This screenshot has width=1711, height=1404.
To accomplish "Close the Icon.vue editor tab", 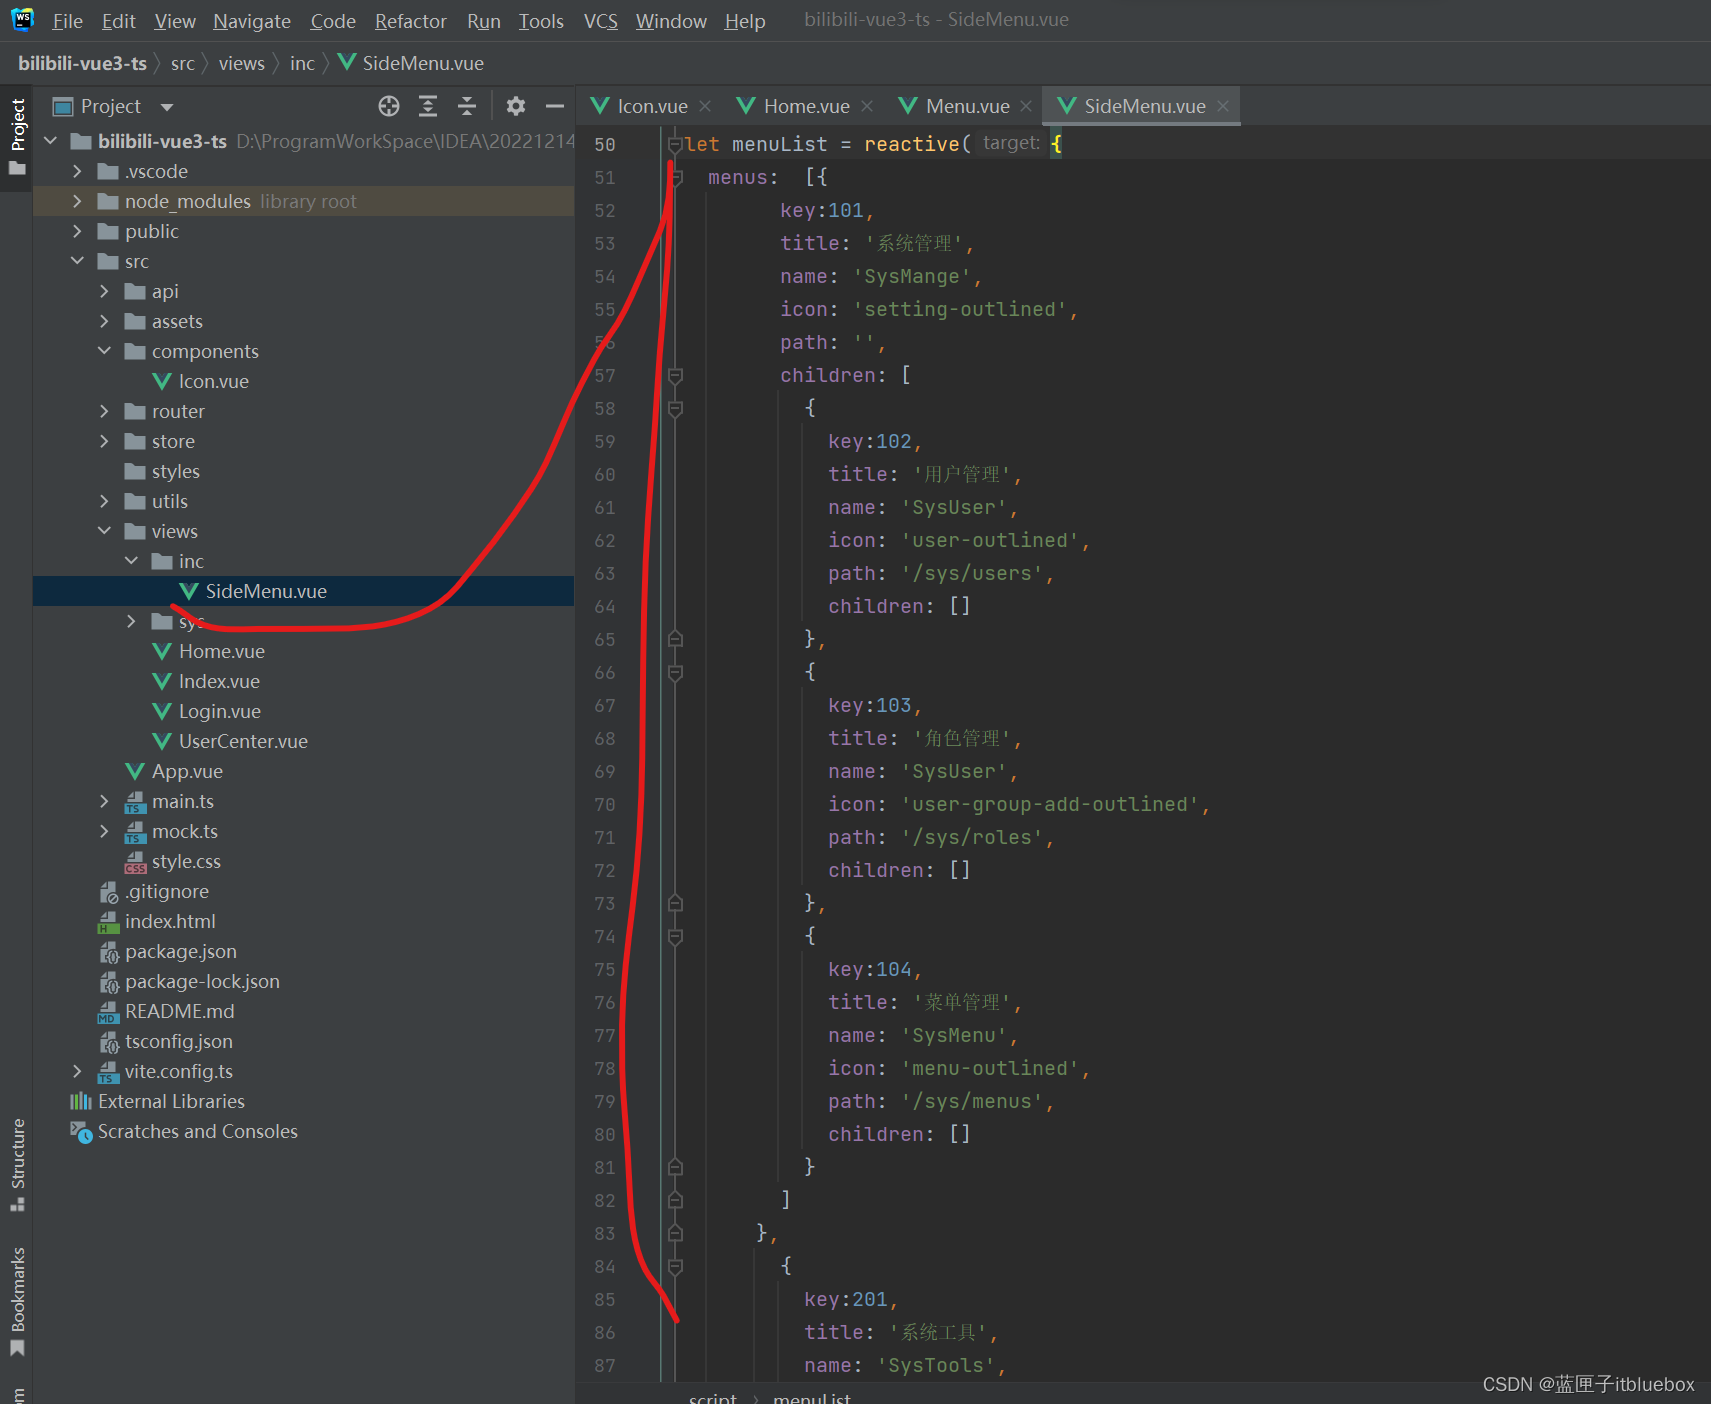I will click(x=706, y=106).
